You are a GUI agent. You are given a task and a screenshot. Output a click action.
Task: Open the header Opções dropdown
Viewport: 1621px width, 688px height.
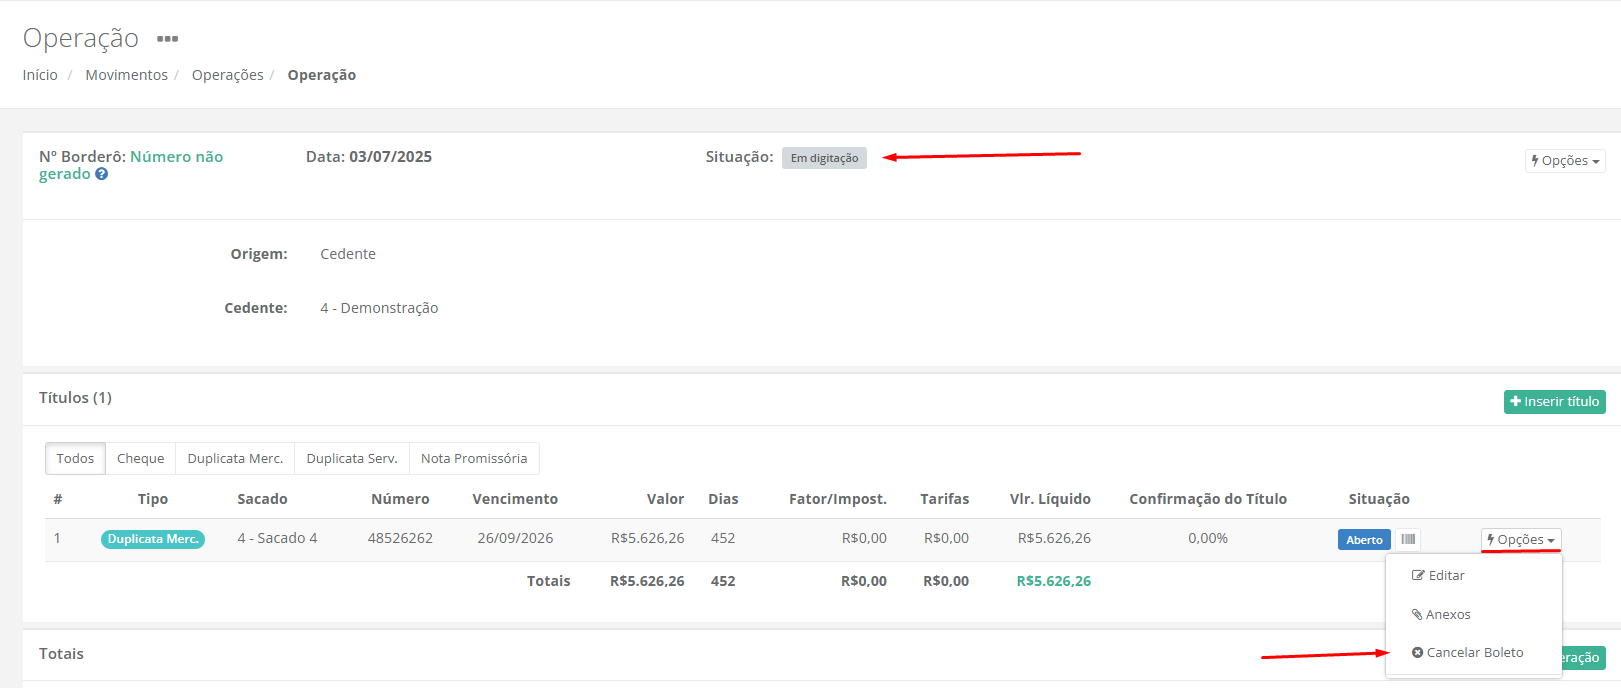pos(1564,160)
